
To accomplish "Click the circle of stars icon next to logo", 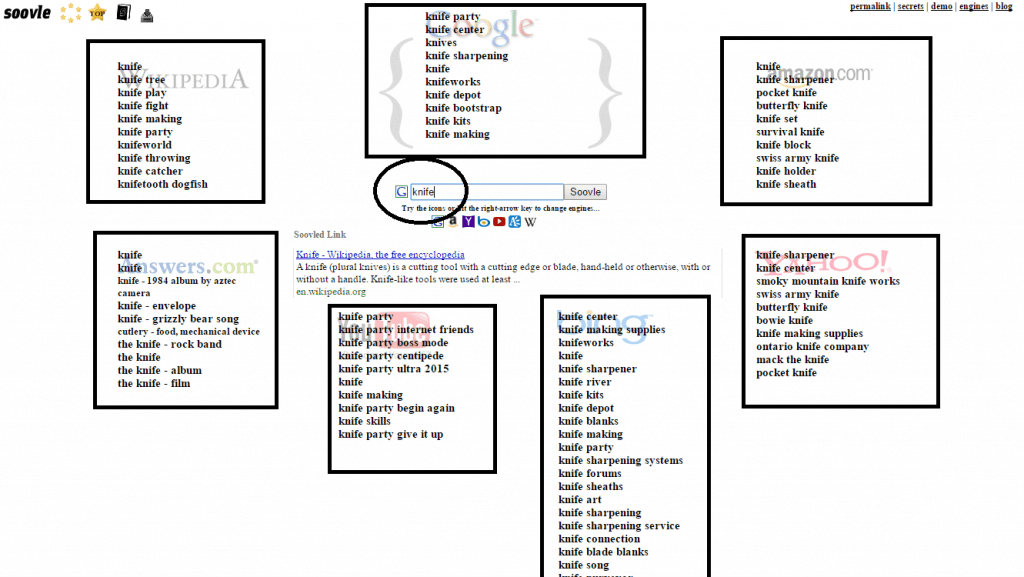I will (69, 13).
